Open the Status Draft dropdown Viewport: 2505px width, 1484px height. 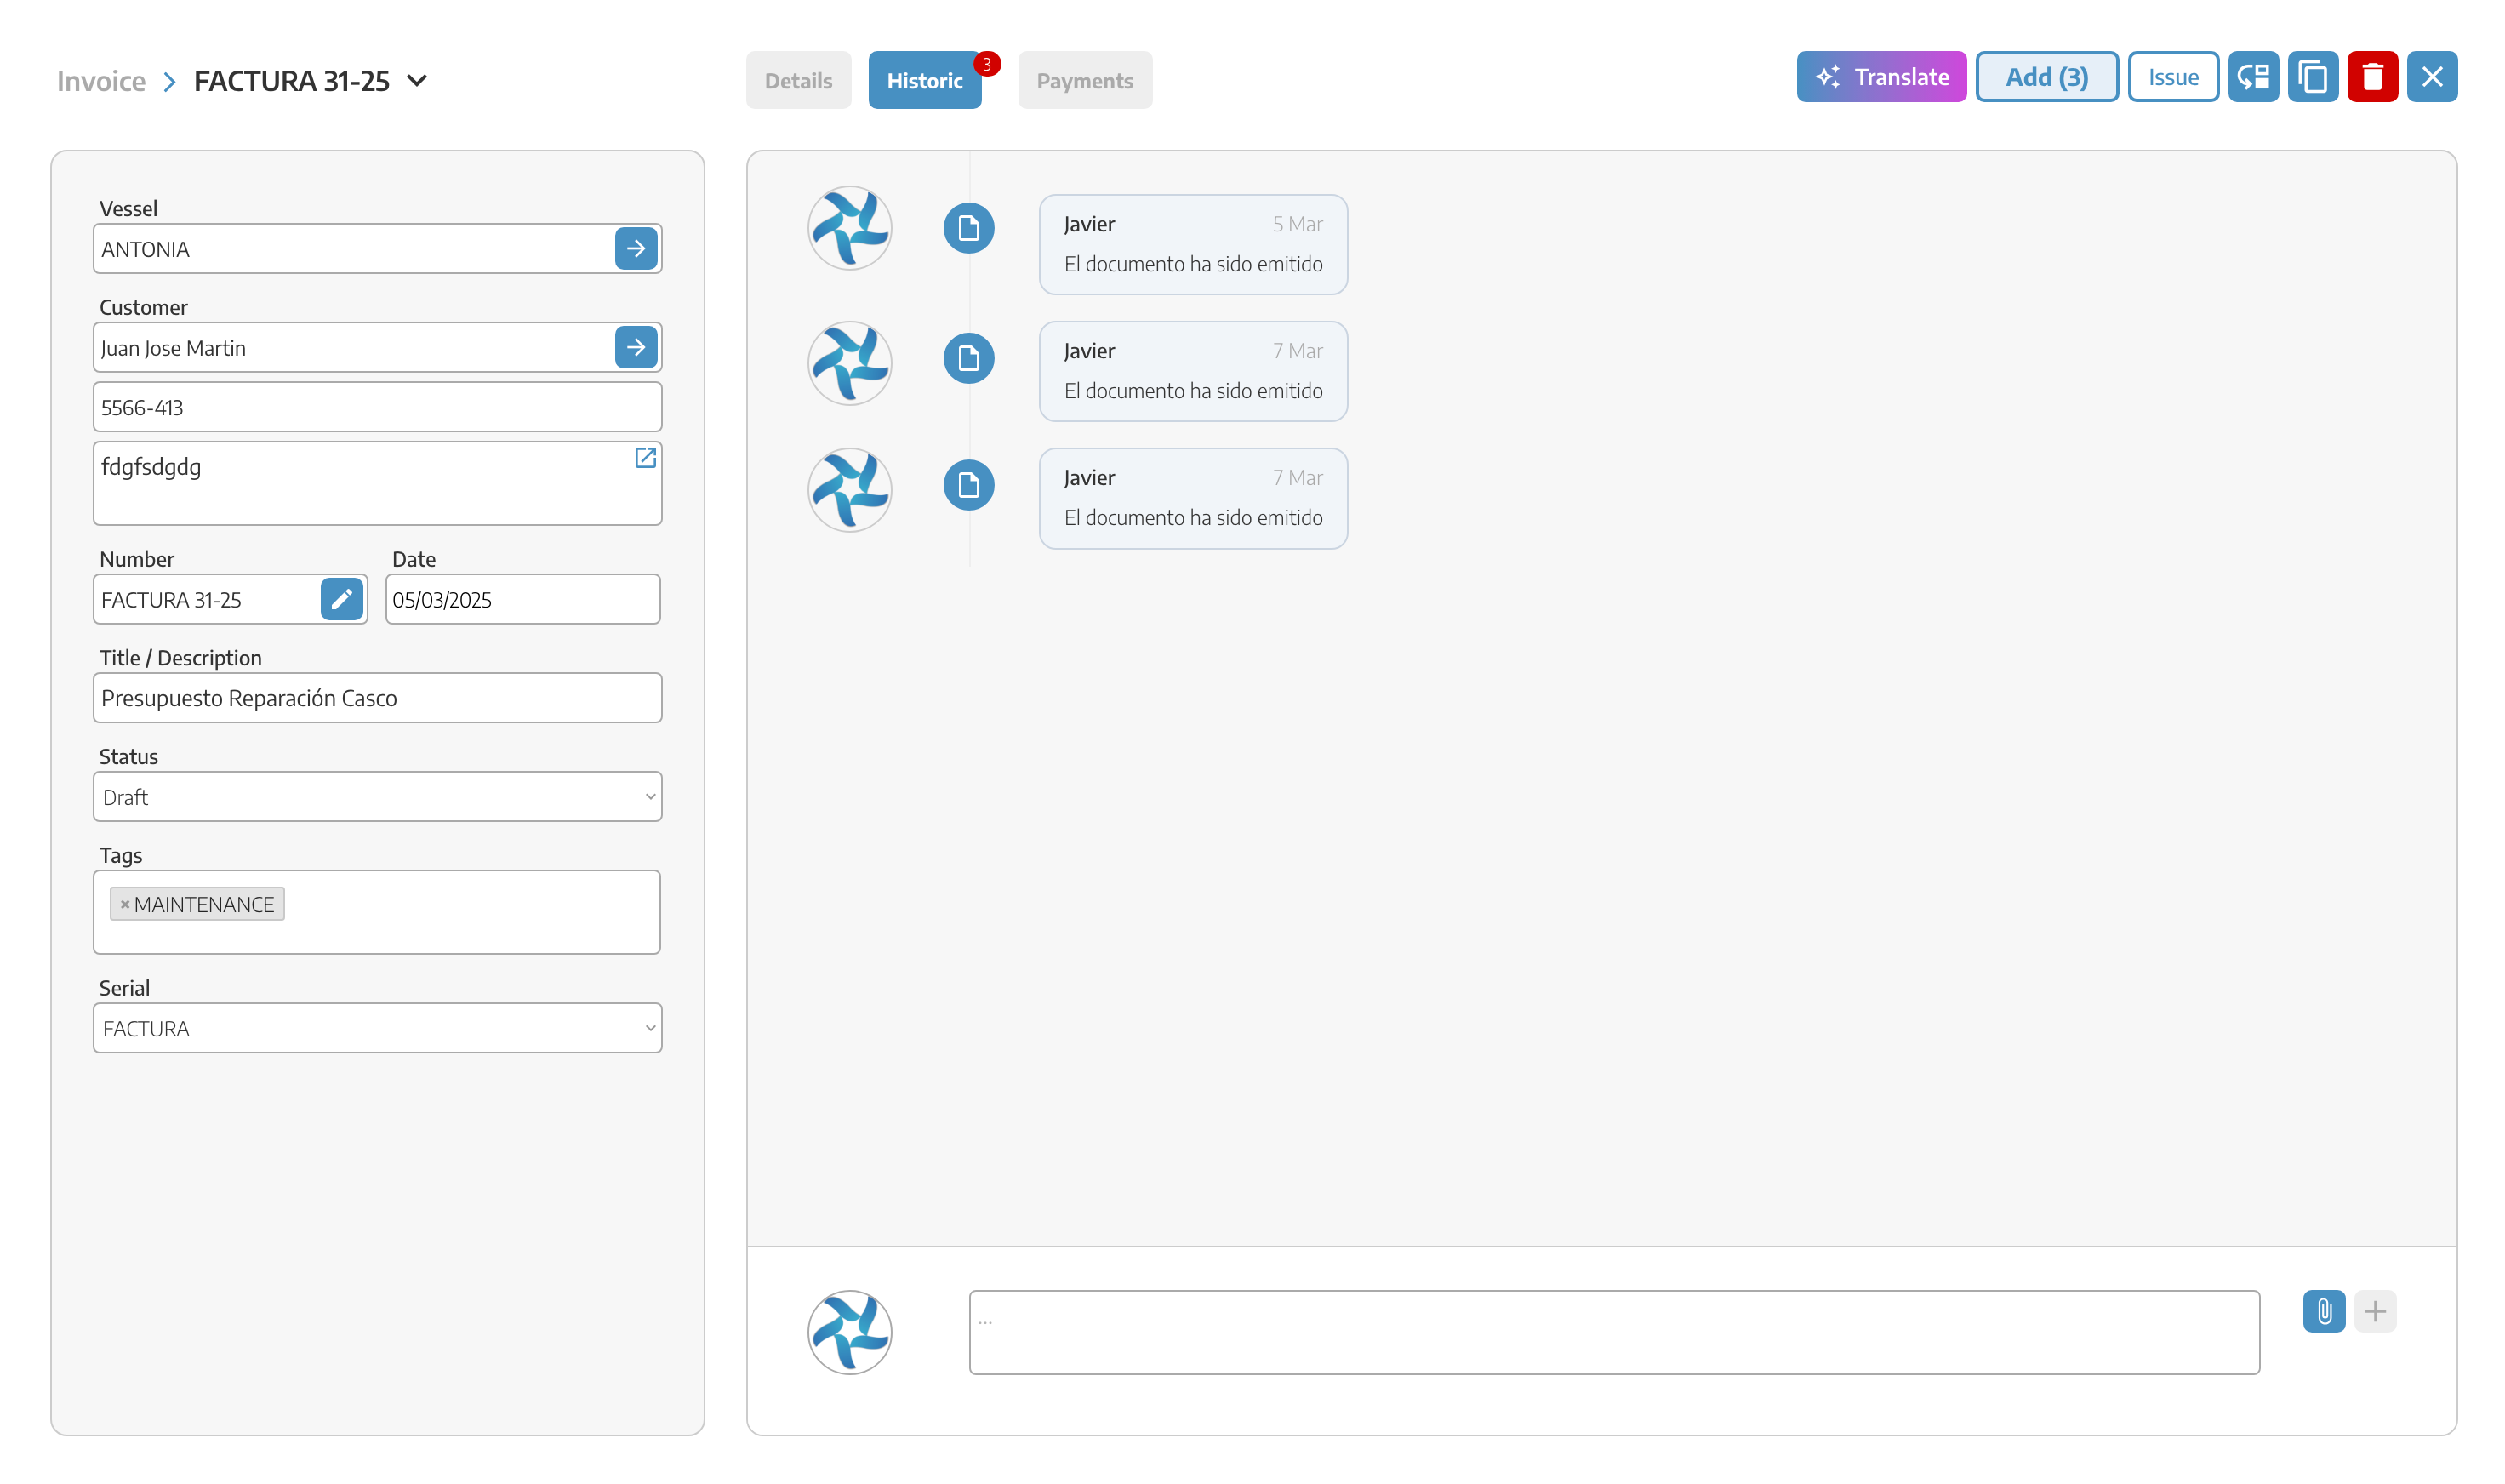tap(377, 796)
